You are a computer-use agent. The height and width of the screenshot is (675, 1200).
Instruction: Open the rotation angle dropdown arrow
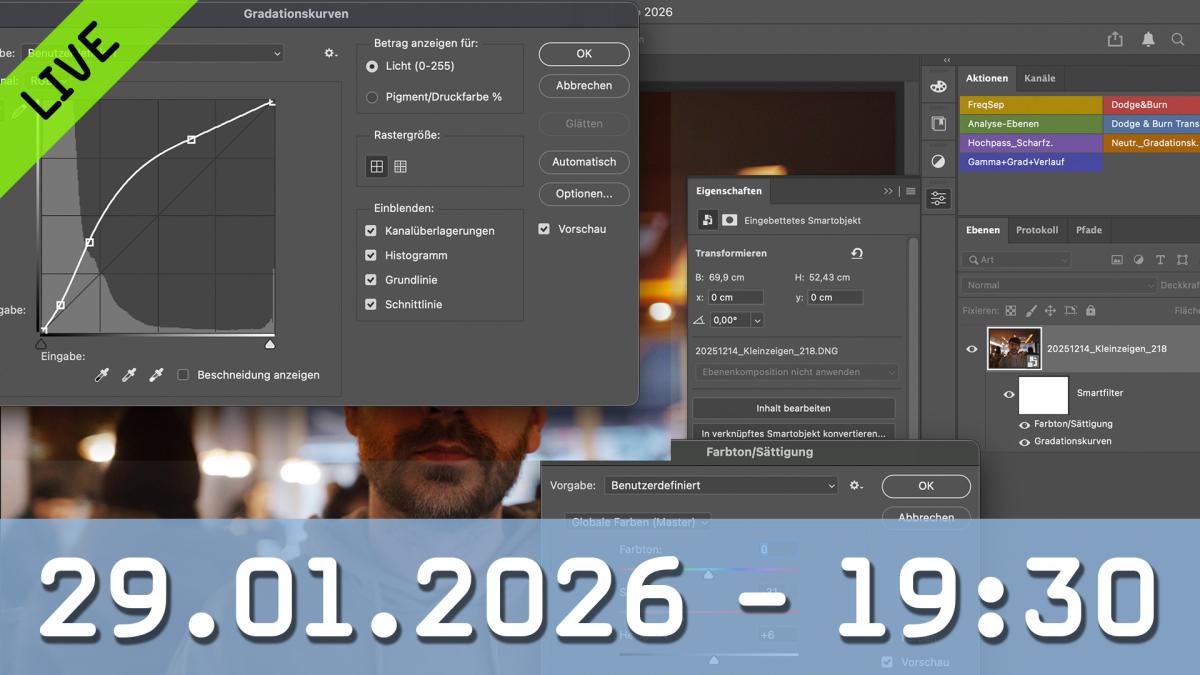tap(756, 320)
